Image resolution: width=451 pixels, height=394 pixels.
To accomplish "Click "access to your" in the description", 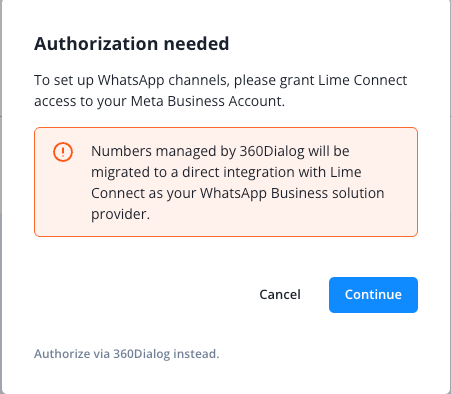I will click(80, 101).
